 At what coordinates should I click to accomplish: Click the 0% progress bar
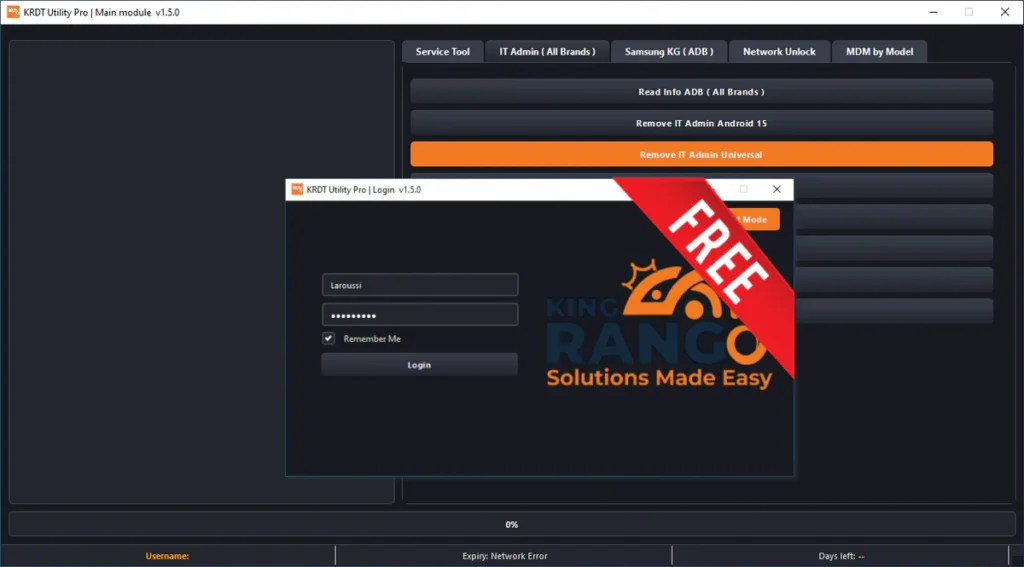(511, 524)
